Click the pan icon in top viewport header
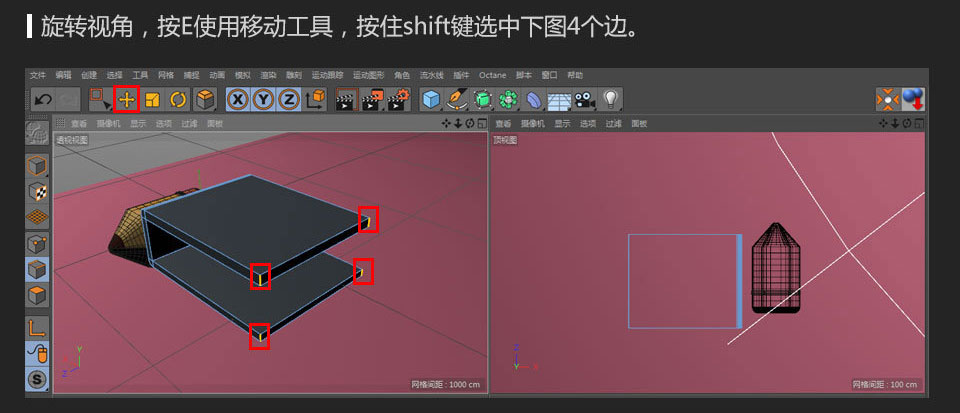Screen dimensions: 960x413 tap(883, 124)
